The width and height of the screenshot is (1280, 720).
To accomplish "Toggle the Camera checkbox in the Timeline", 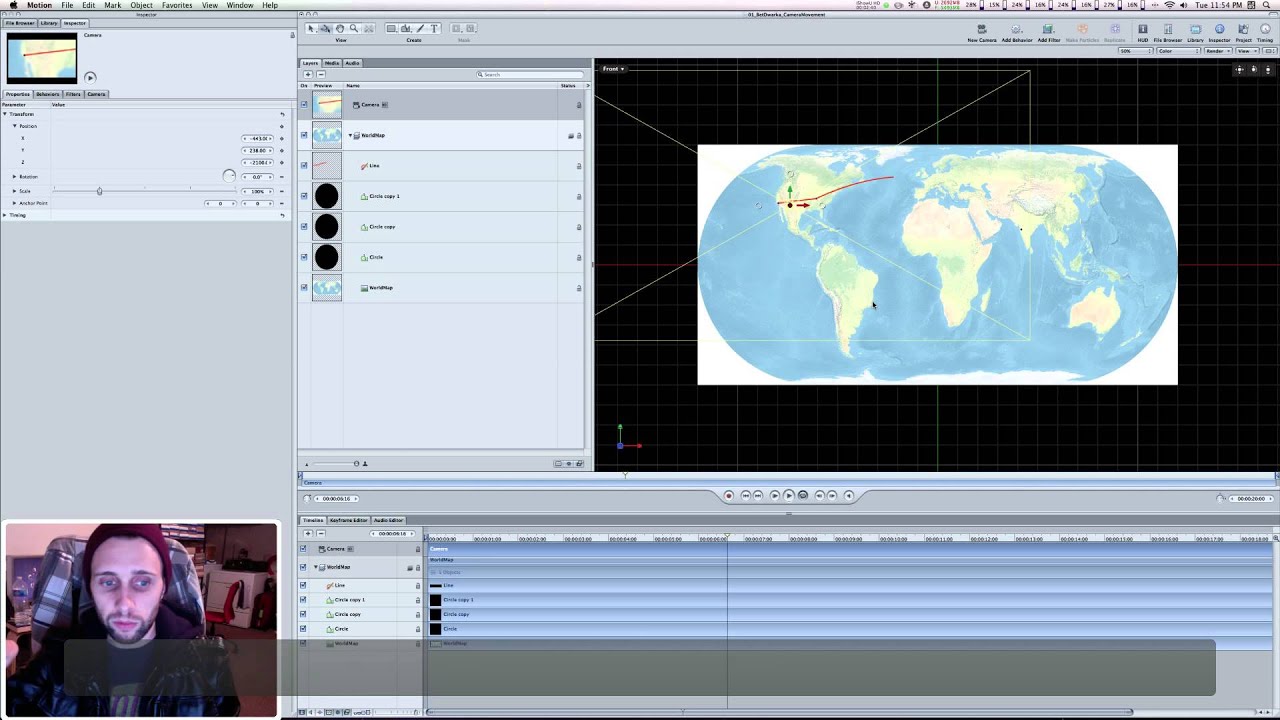I will tap(303, 548).
